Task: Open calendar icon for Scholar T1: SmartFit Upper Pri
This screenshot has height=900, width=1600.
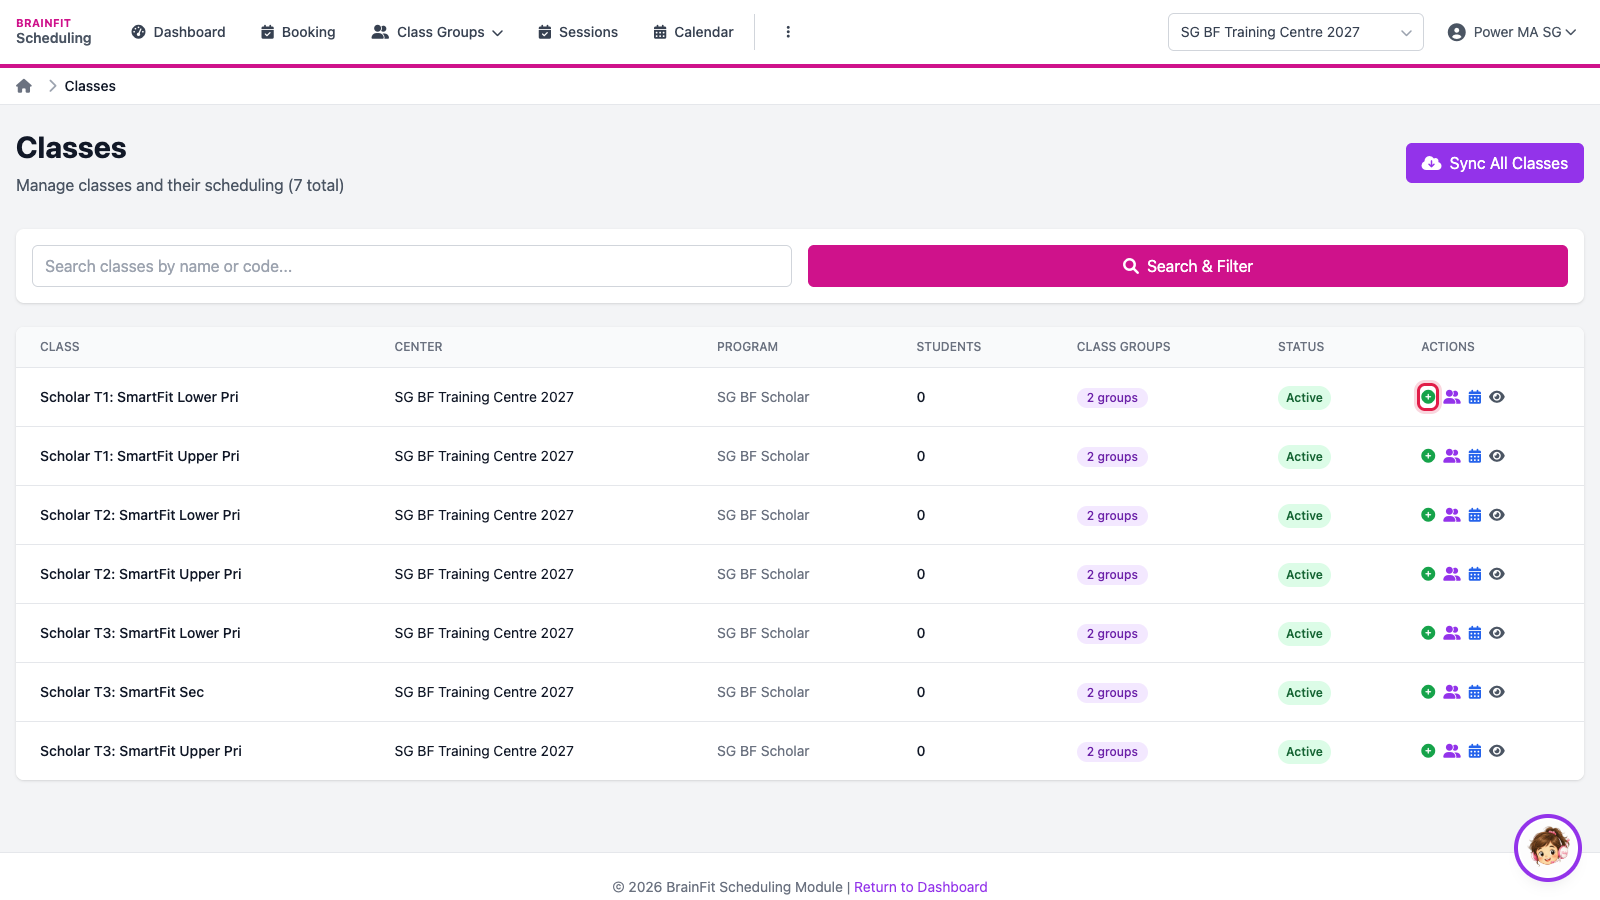Action: (1475, 456)
